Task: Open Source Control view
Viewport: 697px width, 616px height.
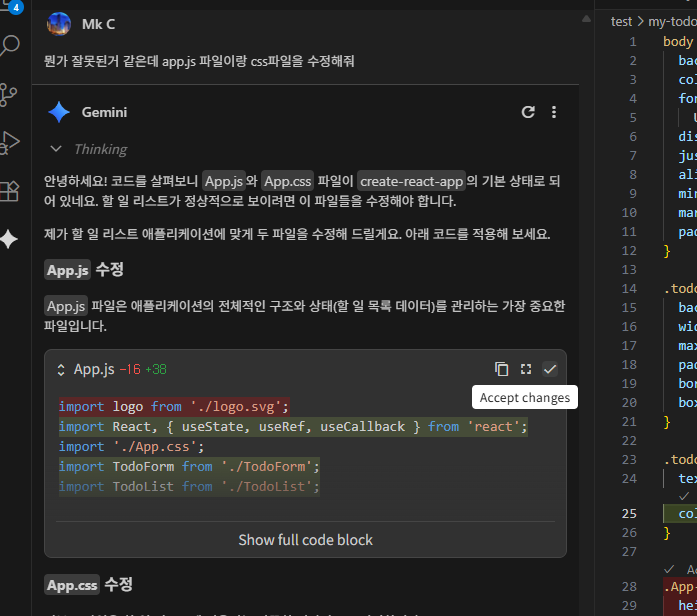Action: 8,95
